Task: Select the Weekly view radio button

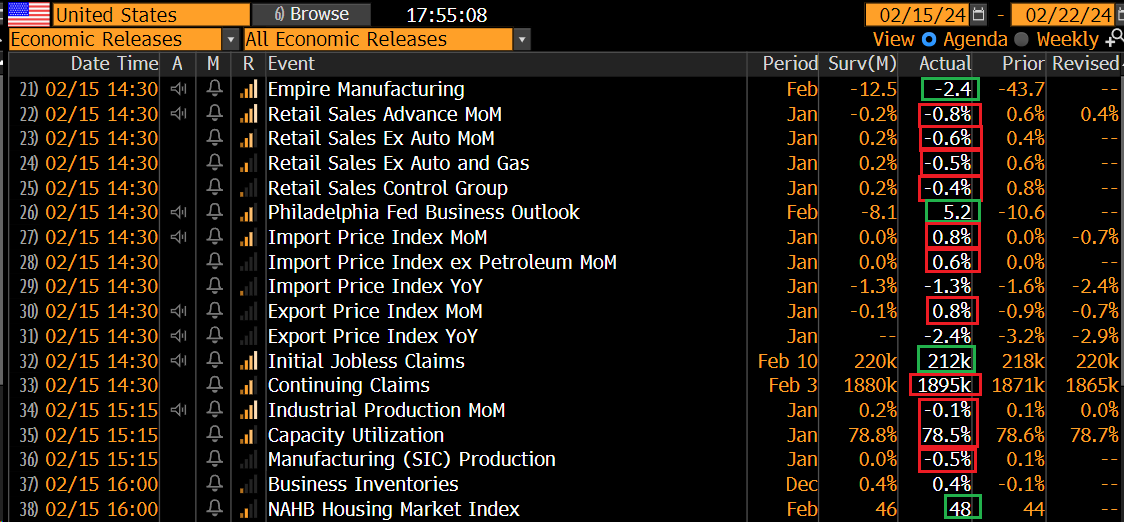Action: [x=1021, y=39]
